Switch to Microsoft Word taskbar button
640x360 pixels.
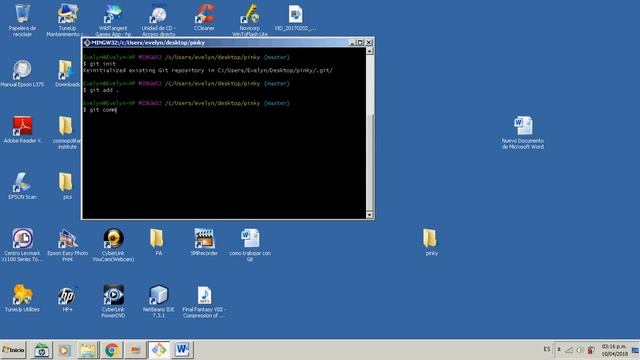point(182,350)
